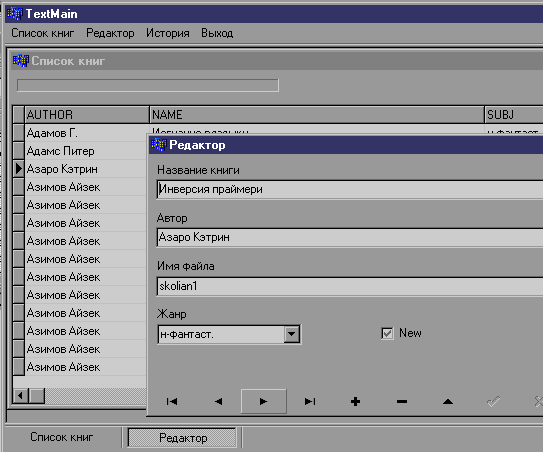543x452 pixels.
Task: Switch to Список книг bottom button
Action: click(62, 437)
